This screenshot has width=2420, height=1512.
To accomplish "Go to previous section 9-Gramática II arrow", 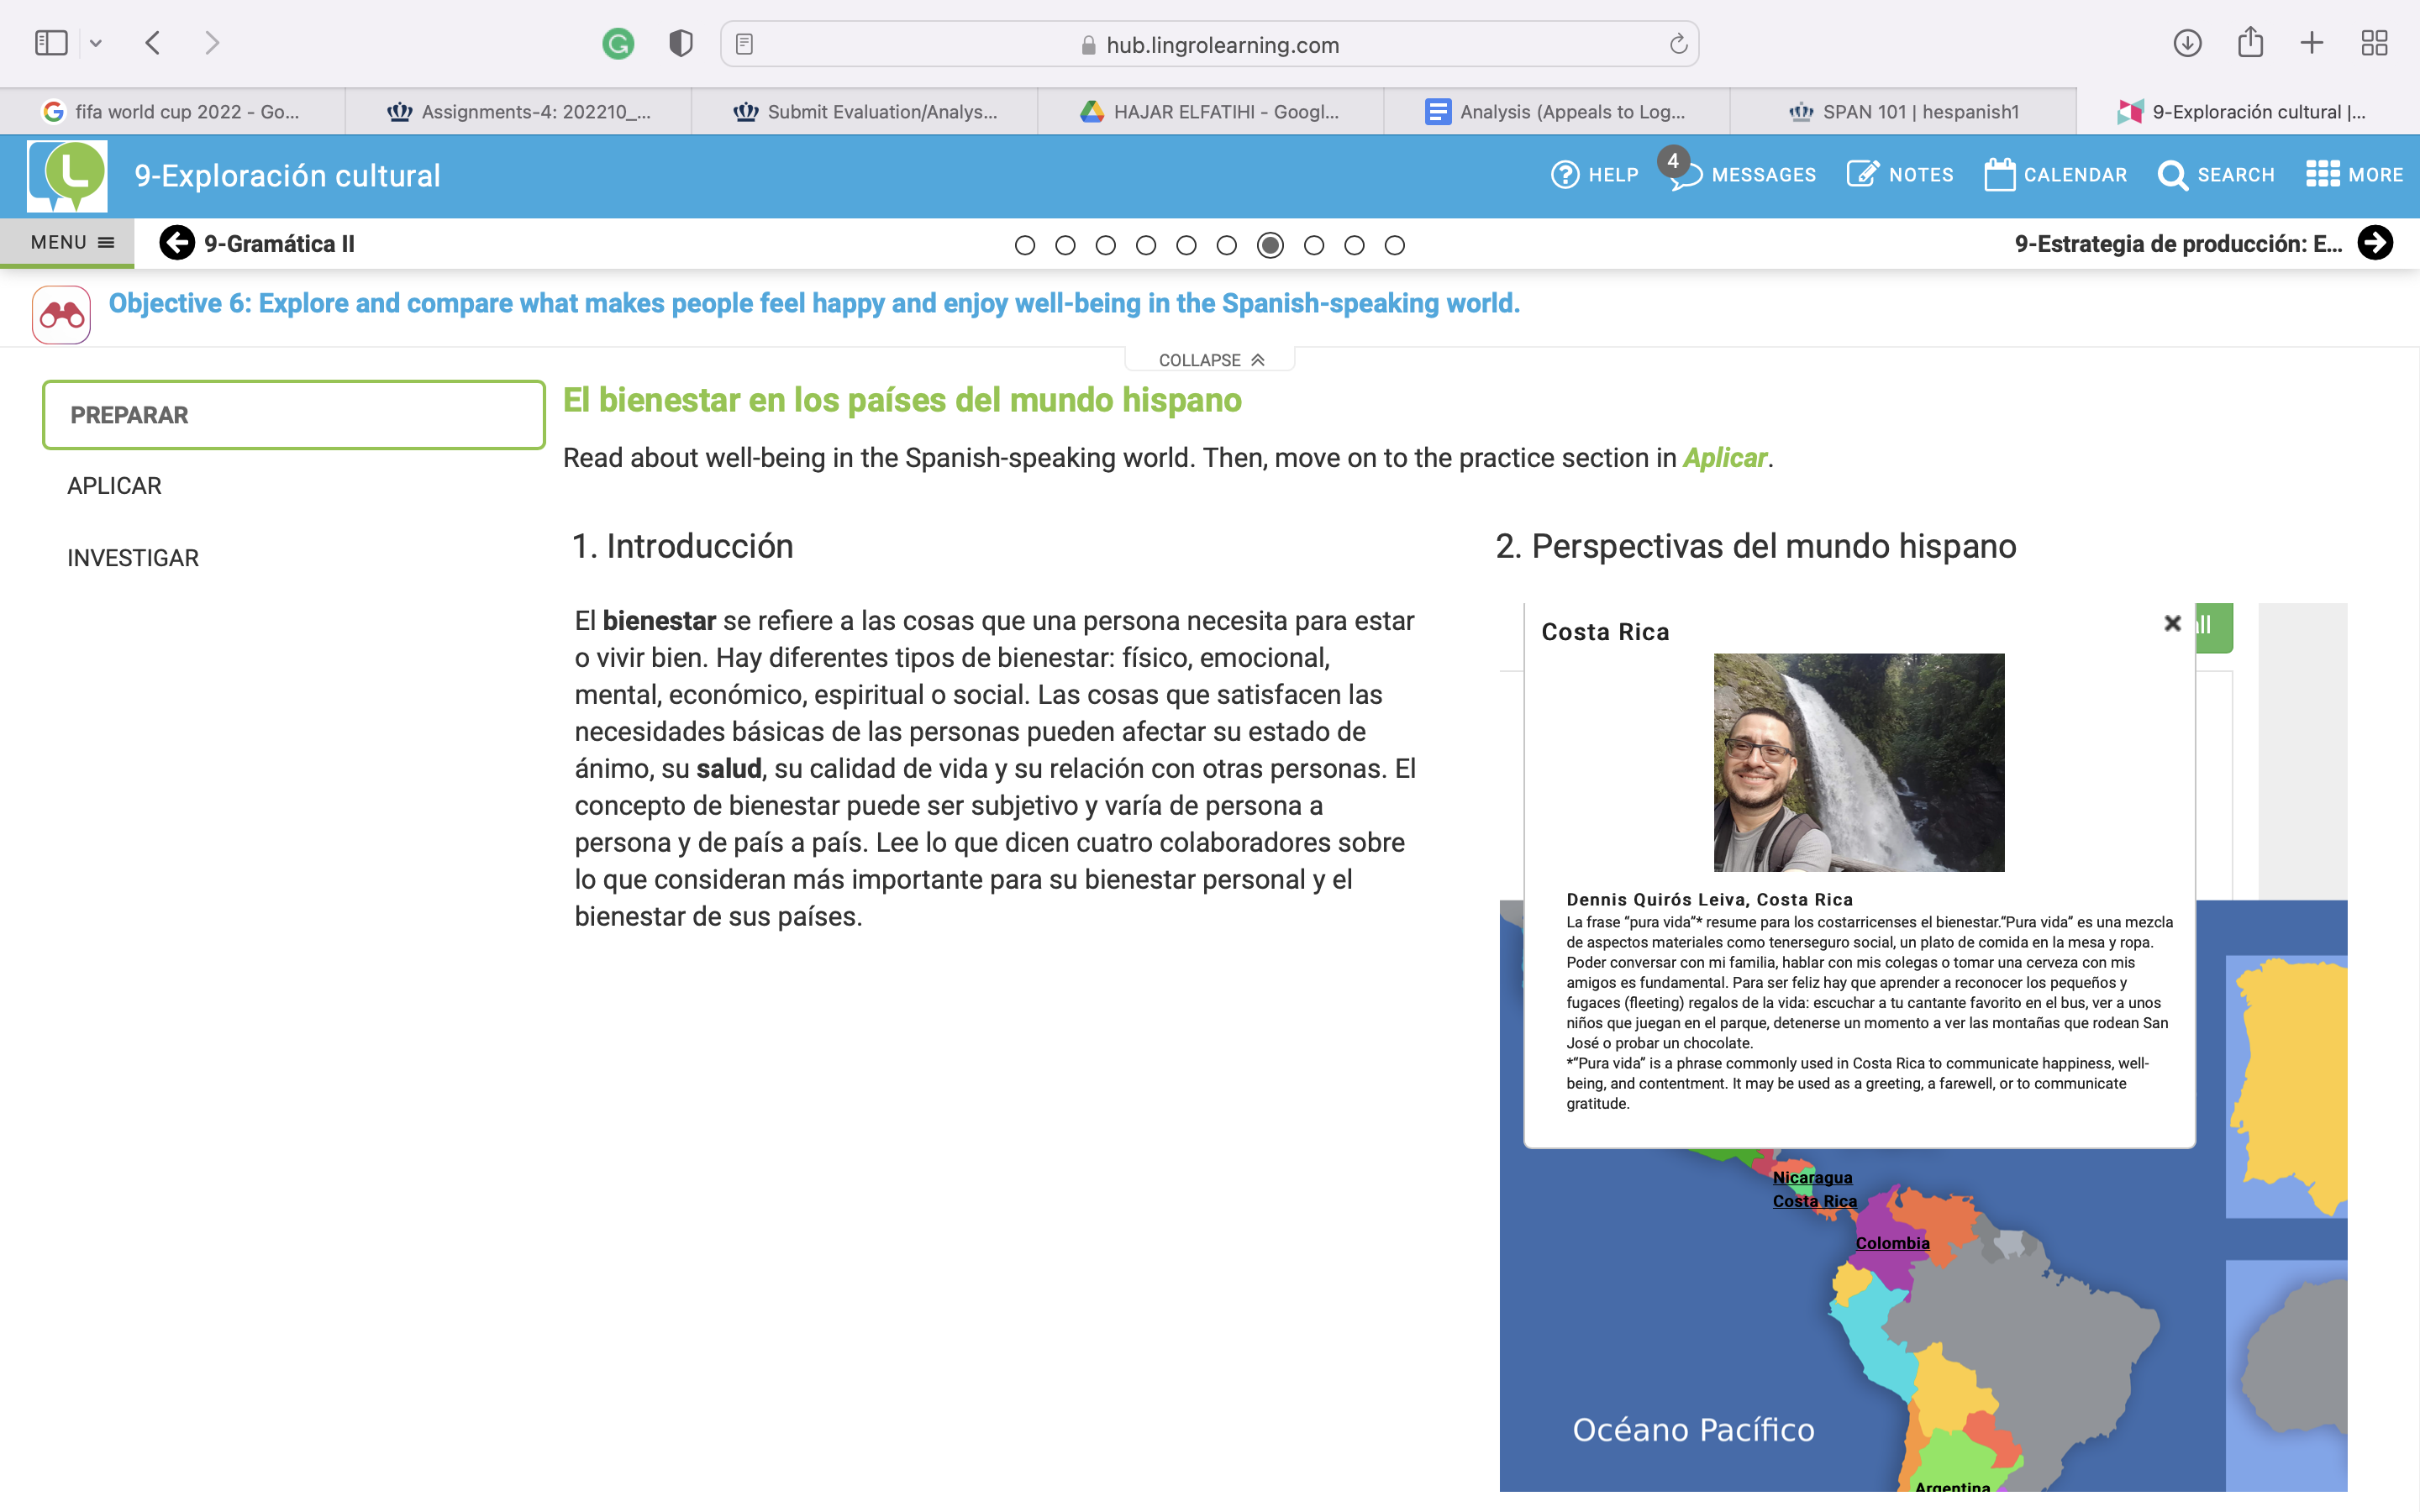I will [x=177, y=243].
